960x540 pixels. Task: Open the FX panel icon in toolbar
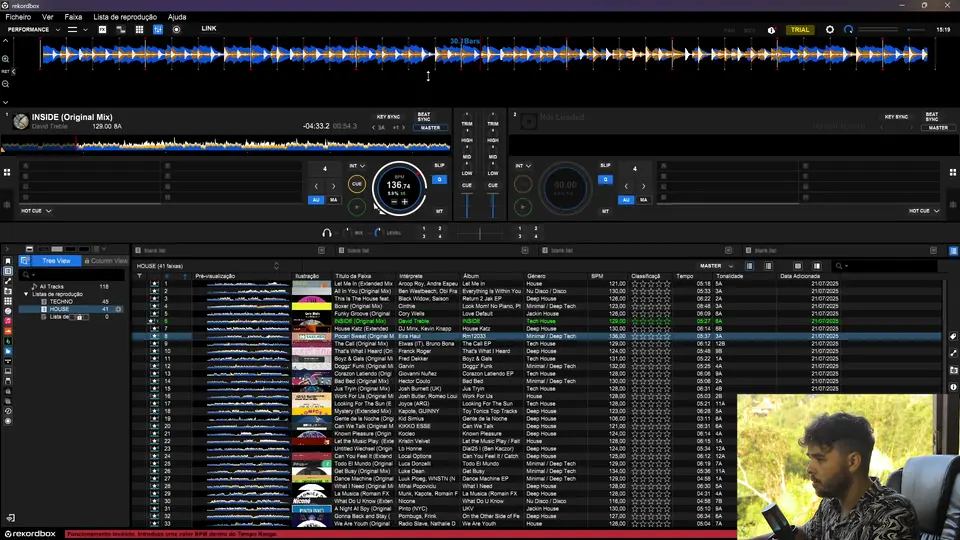102,29
